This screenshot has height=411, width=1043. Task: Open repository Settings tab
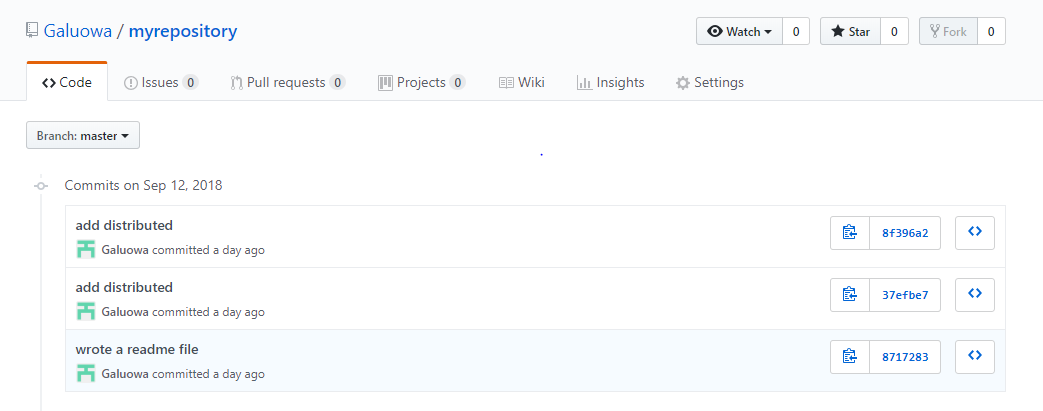(710, 82)
